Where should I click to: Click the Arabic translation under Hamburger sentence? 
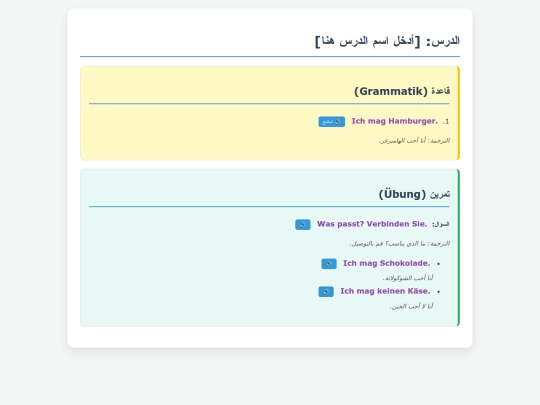(x=414, y=141)
